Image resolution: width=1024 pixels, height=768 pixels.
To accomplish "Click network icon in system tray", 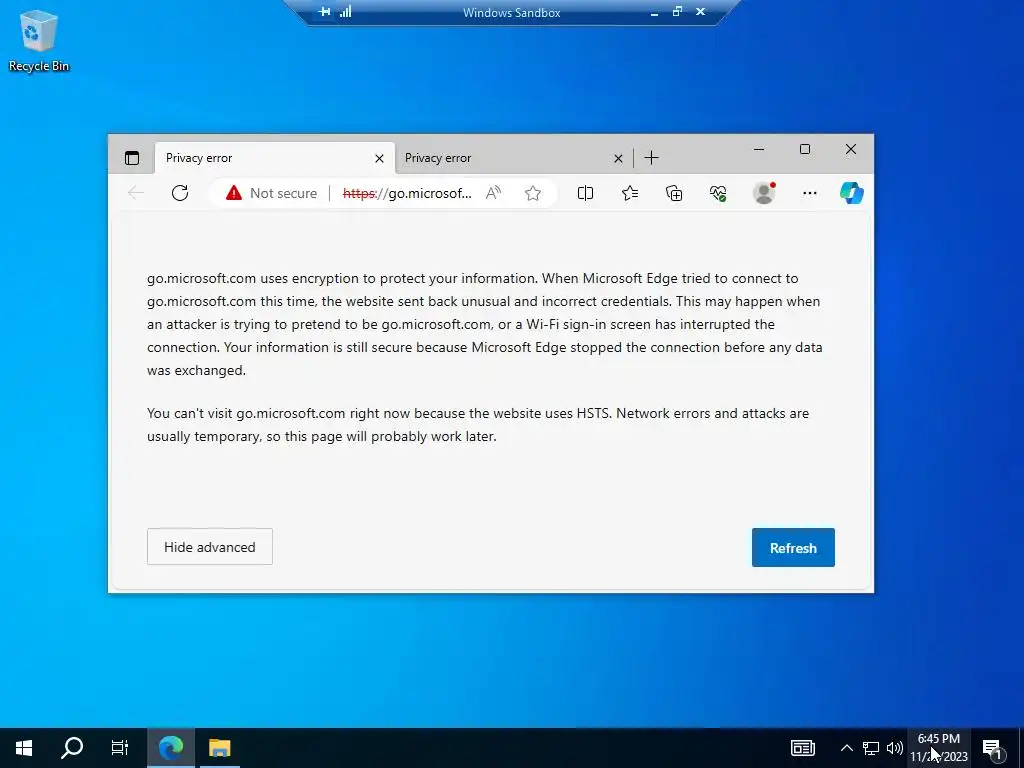I will 871,748.
